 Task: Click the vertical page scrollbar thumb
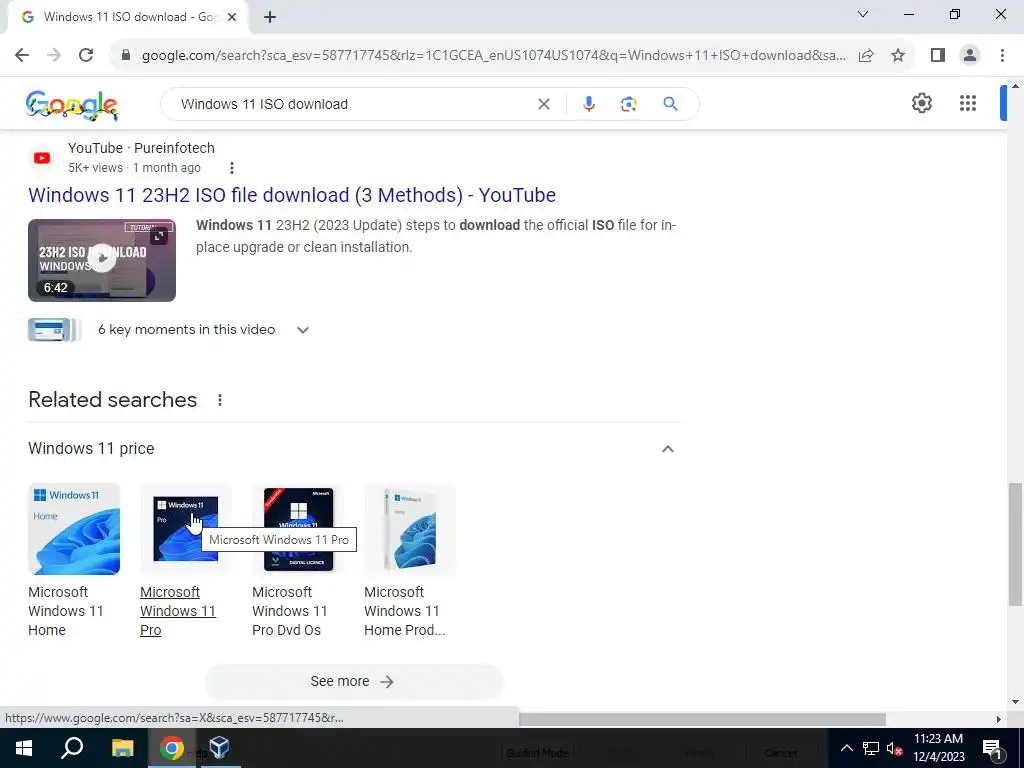(1015, 545)
